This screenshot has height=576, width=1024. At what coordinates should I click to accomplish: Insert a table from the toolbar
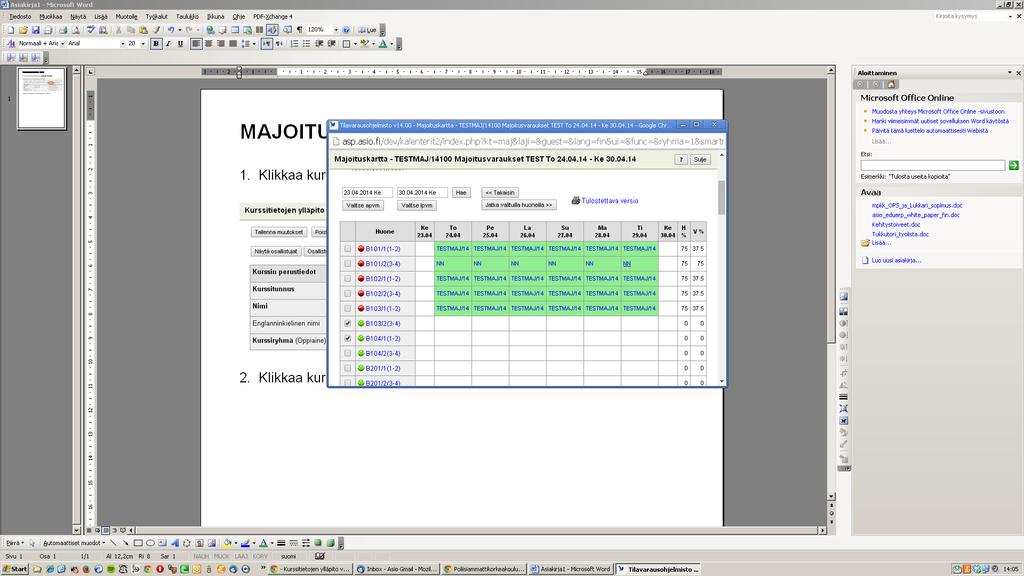point(235,30)
